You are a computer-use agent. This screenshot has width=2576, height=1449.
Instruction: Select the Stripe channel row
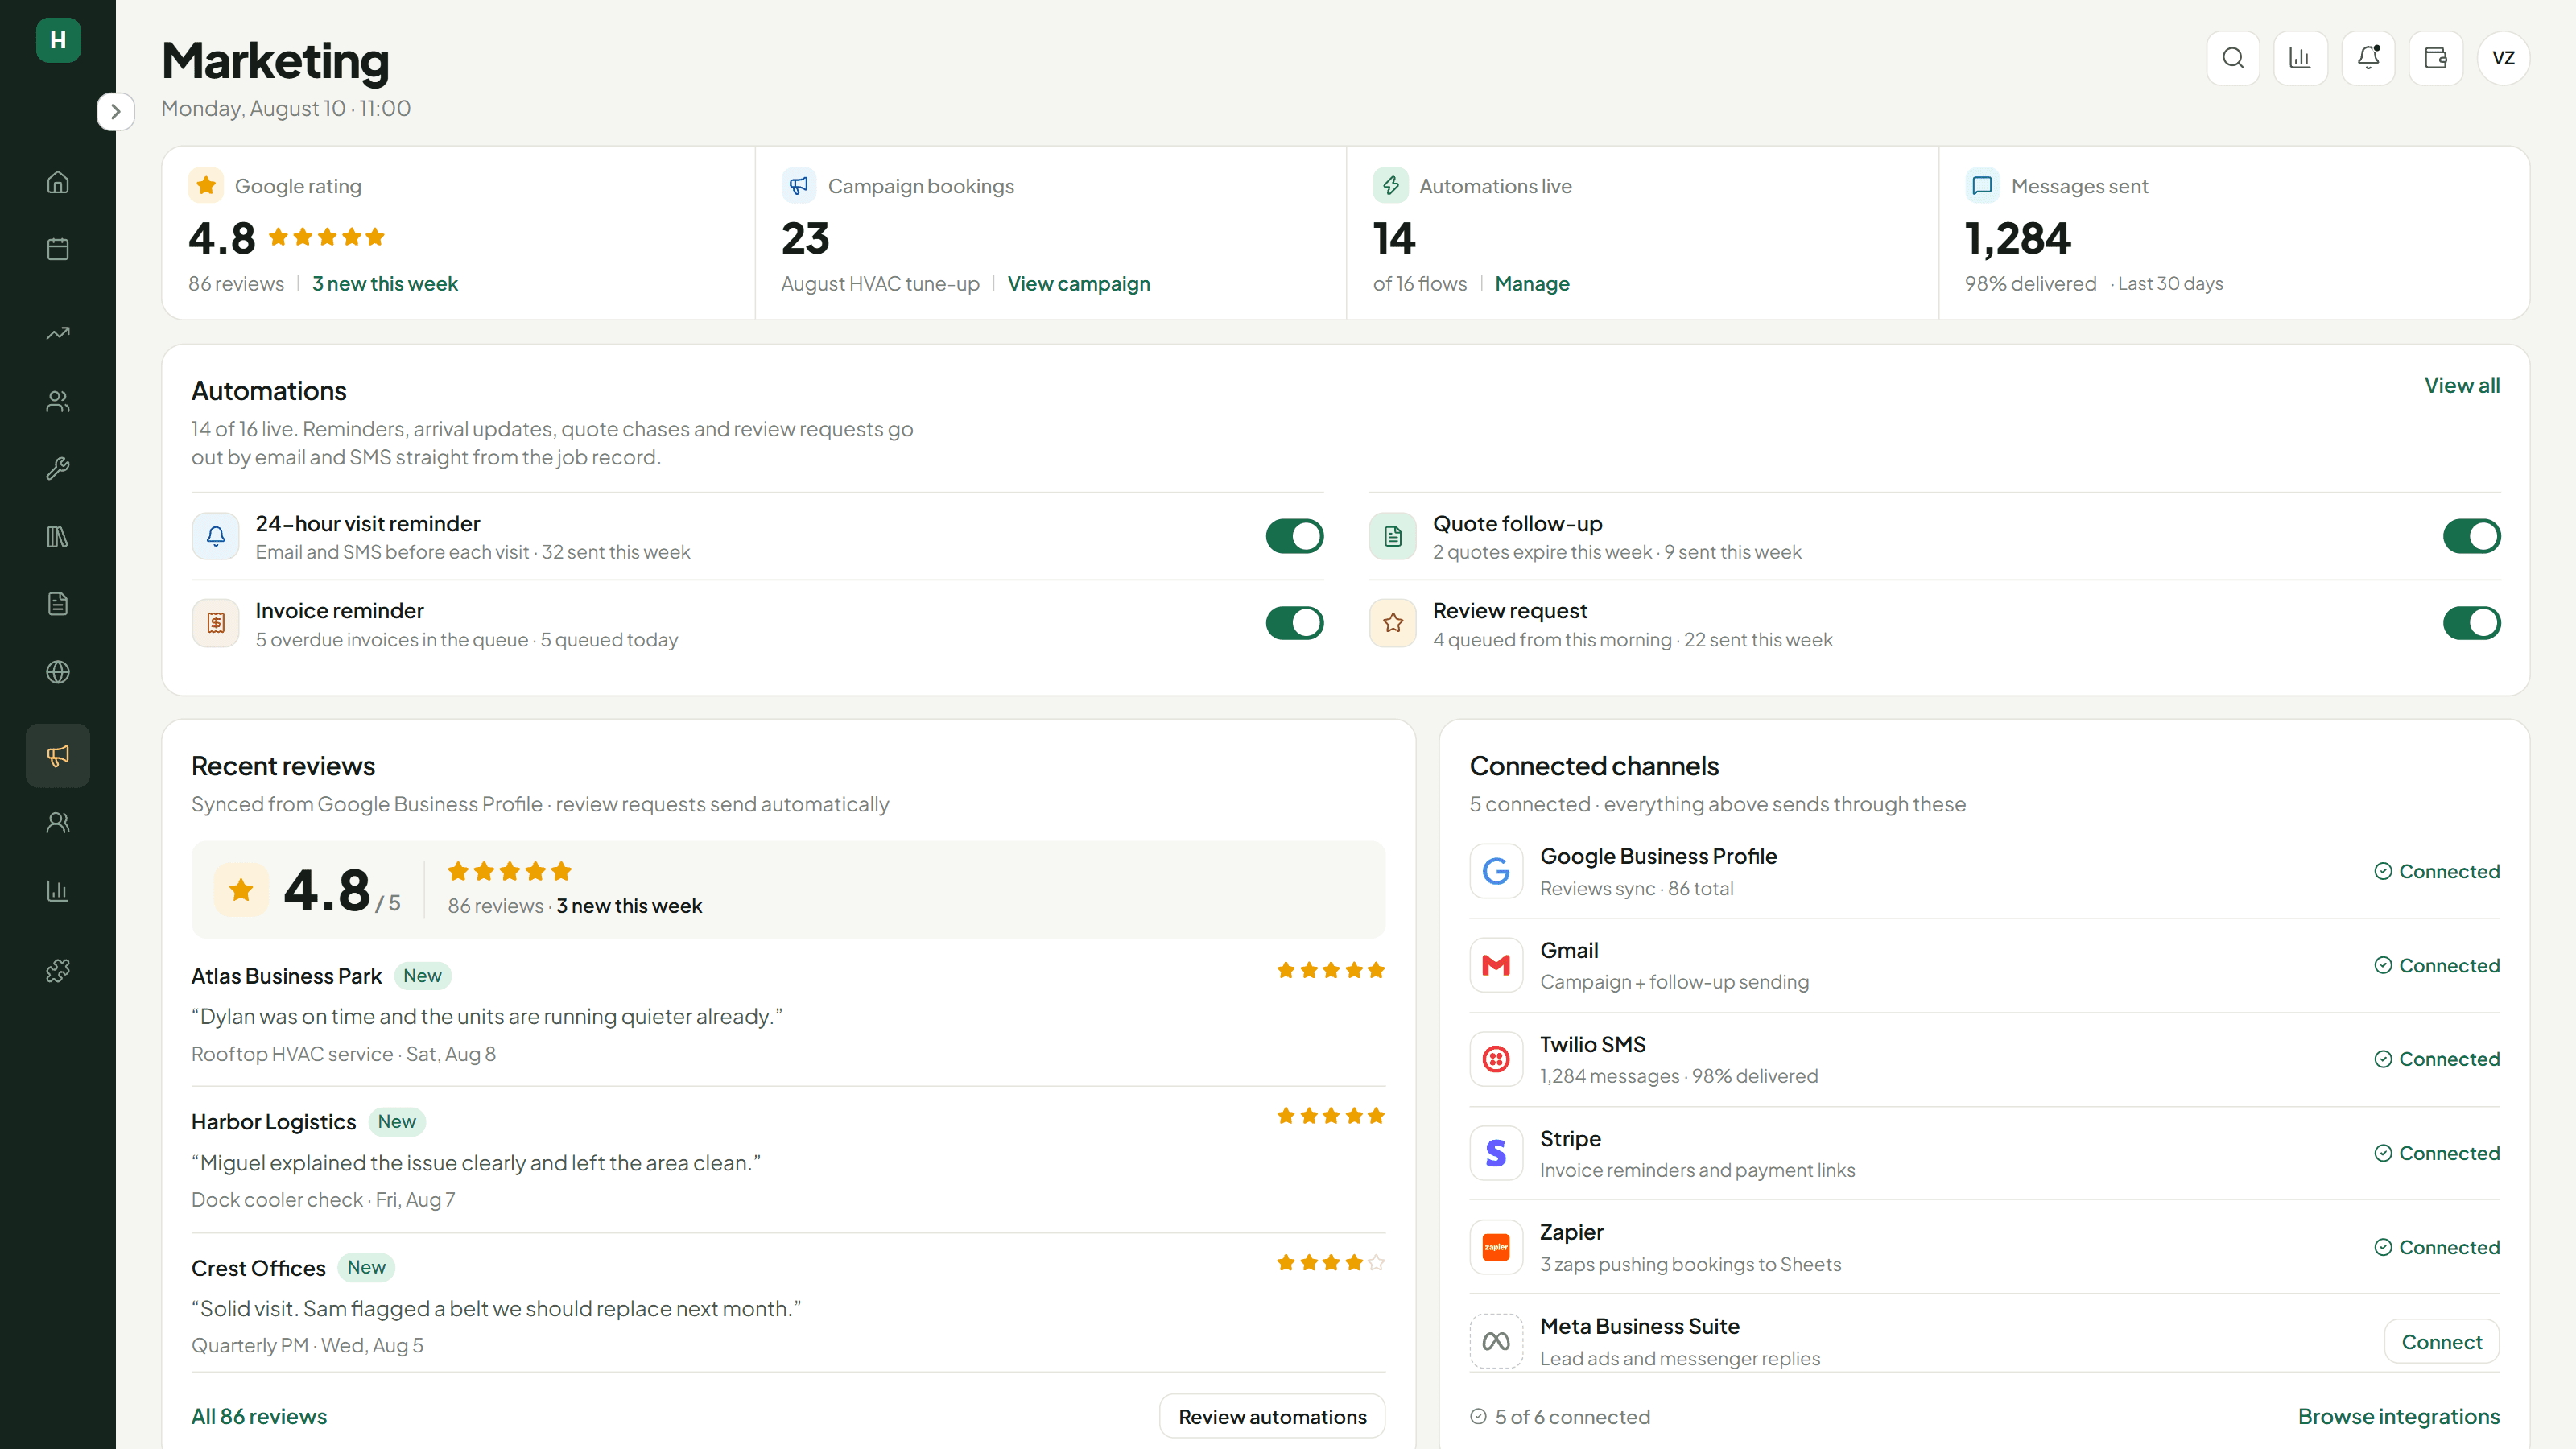(1984, 1153)
